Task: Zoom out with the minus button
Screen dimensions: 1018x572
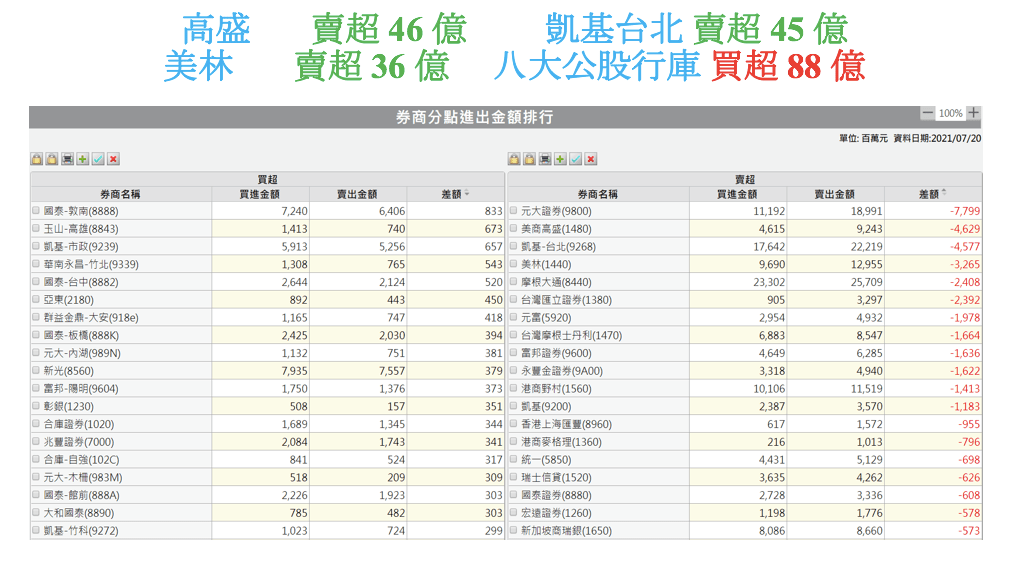Action: 928,113
